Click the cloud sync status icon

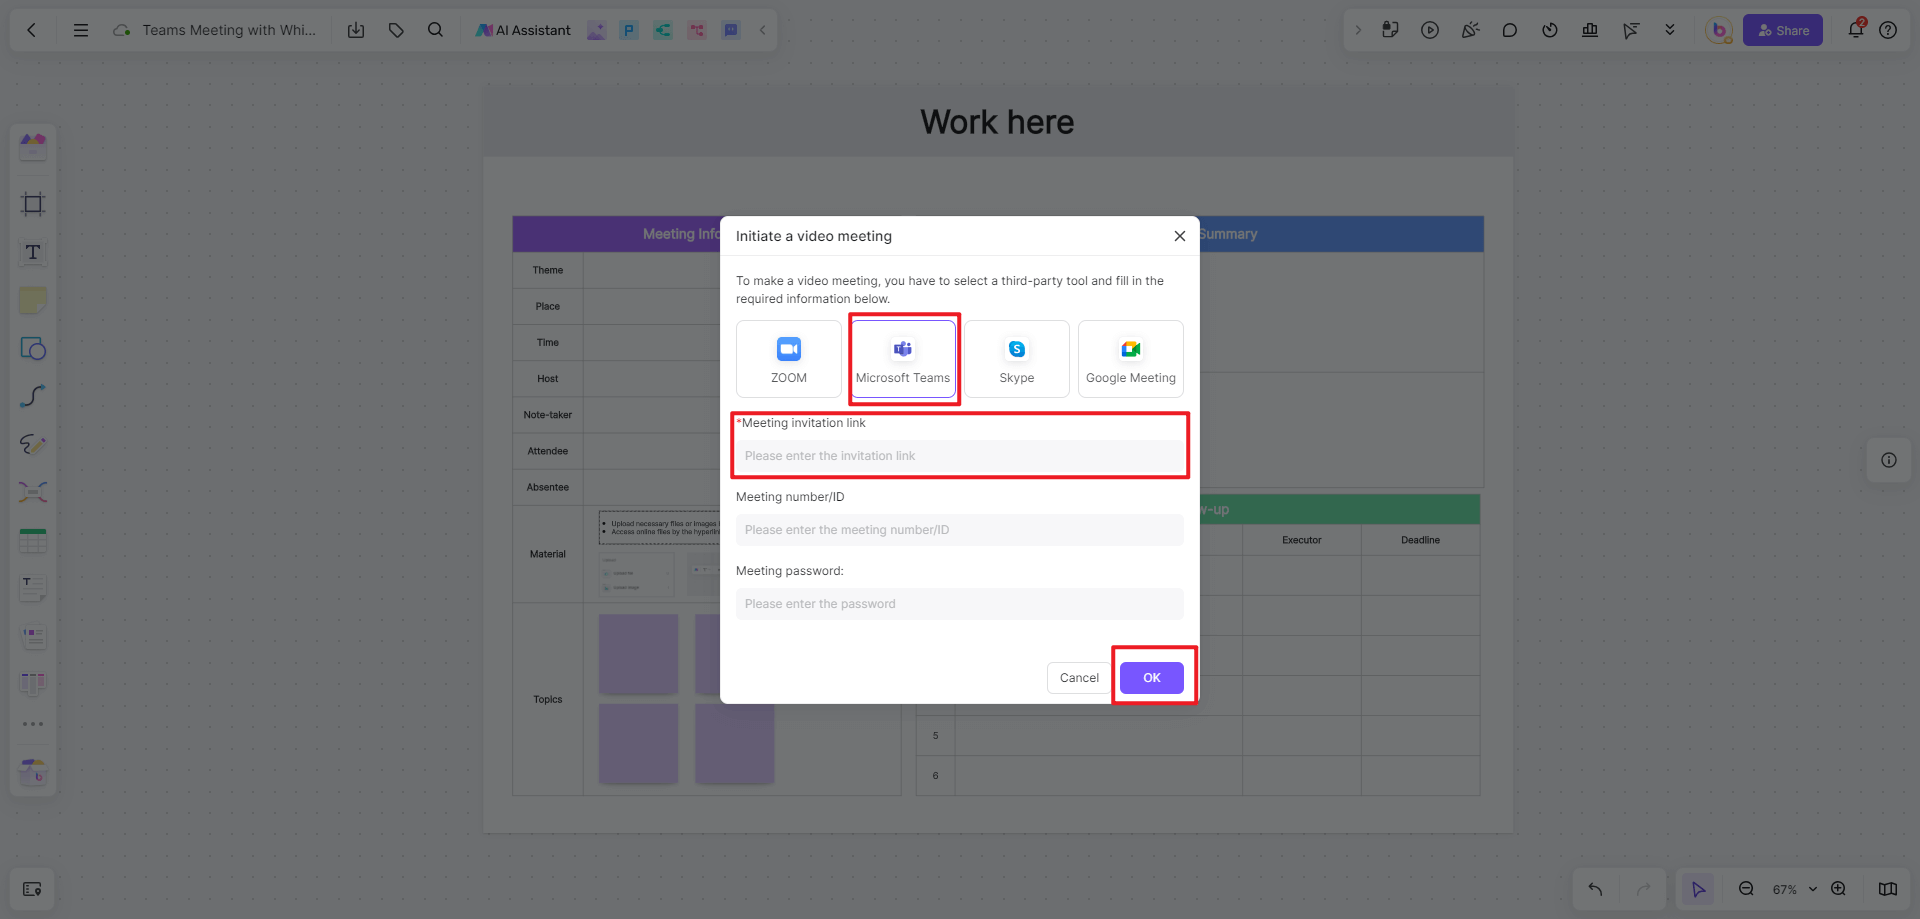[x=122, y=30]
